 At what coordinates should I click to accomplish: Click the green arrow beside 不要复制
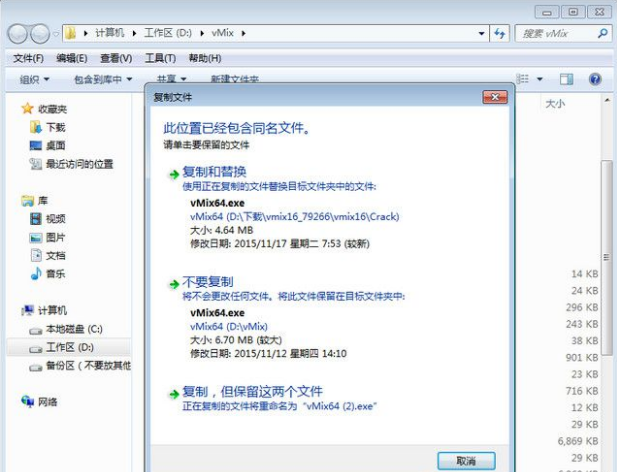coord(174,284)
